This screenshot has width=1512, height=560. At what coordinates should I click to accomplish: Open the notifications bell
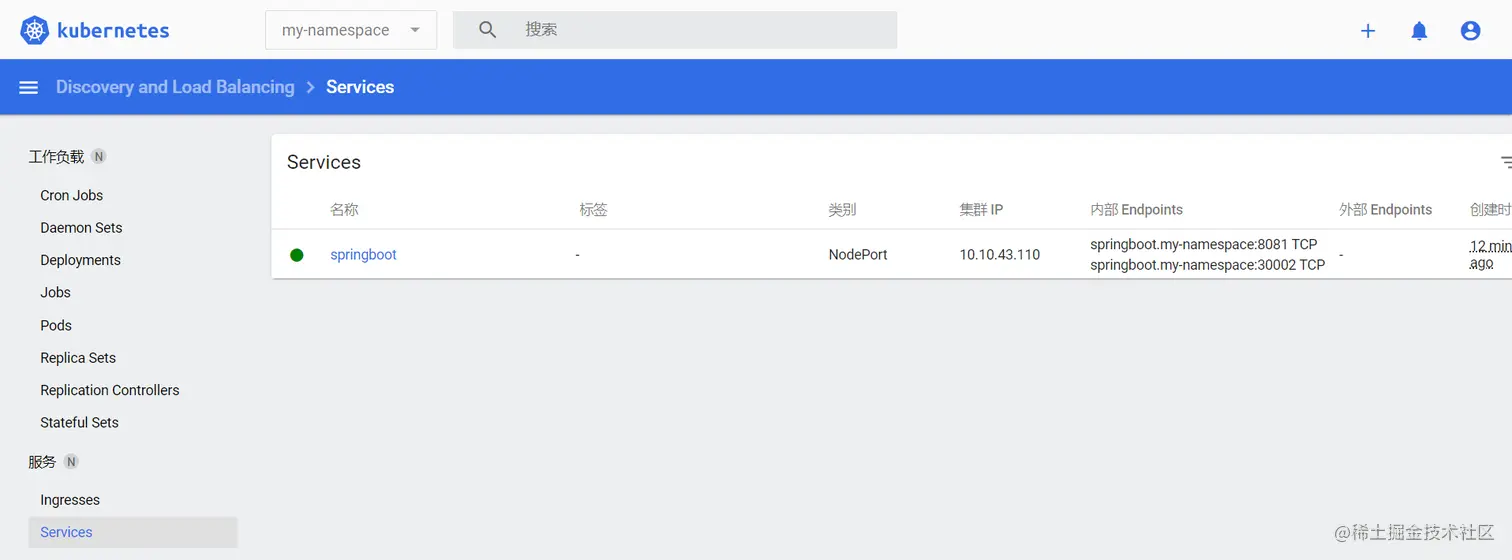[x=1419, y=31]
